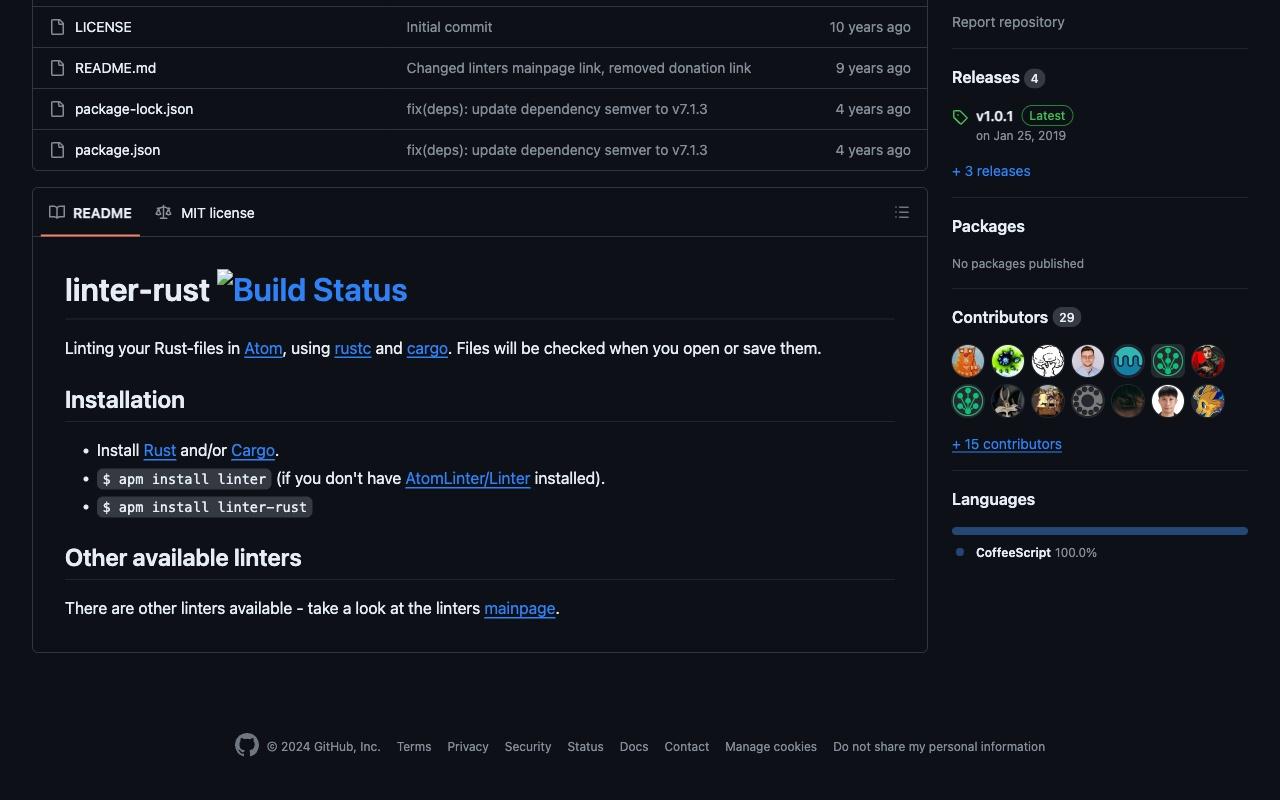The height and width of the screenshot is (800, 1280).
Task: Open the package-lock.json semver update commit
Action: [x=556, y=109]
